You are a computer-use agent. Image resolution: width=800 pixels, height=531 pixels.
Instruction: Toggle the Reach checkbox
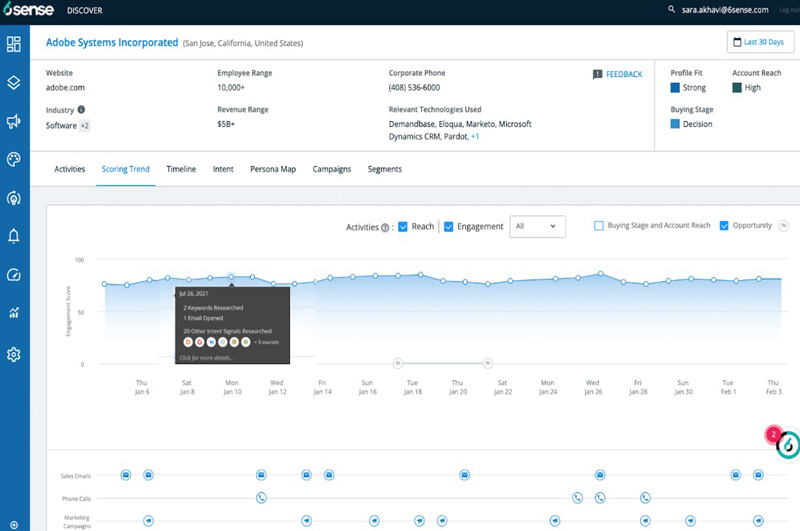[403, 226]
